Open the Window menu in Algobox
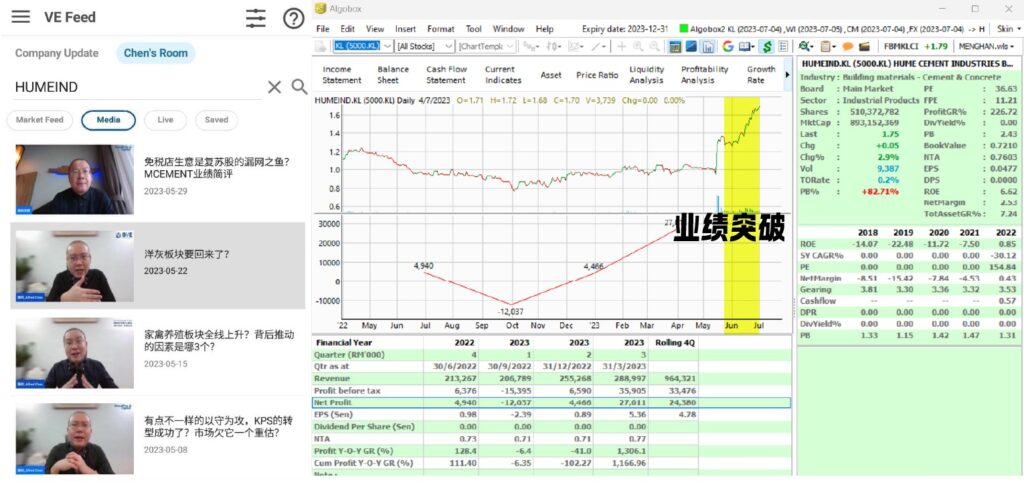1024x481 pixels. tap(508, 29)
